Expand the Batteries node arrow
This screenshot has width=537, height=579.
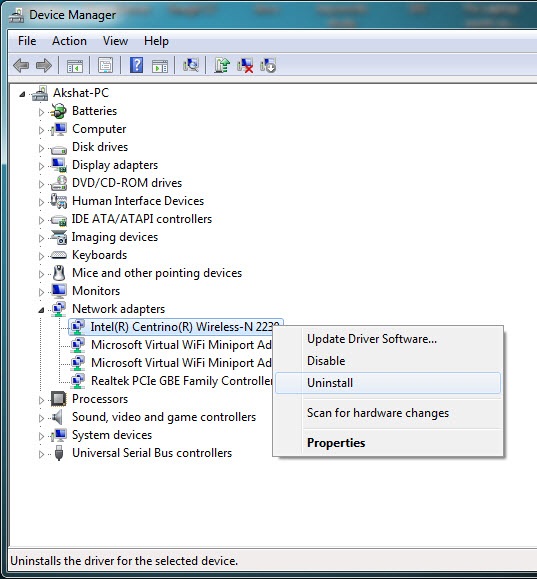click(x=41, y=112)
